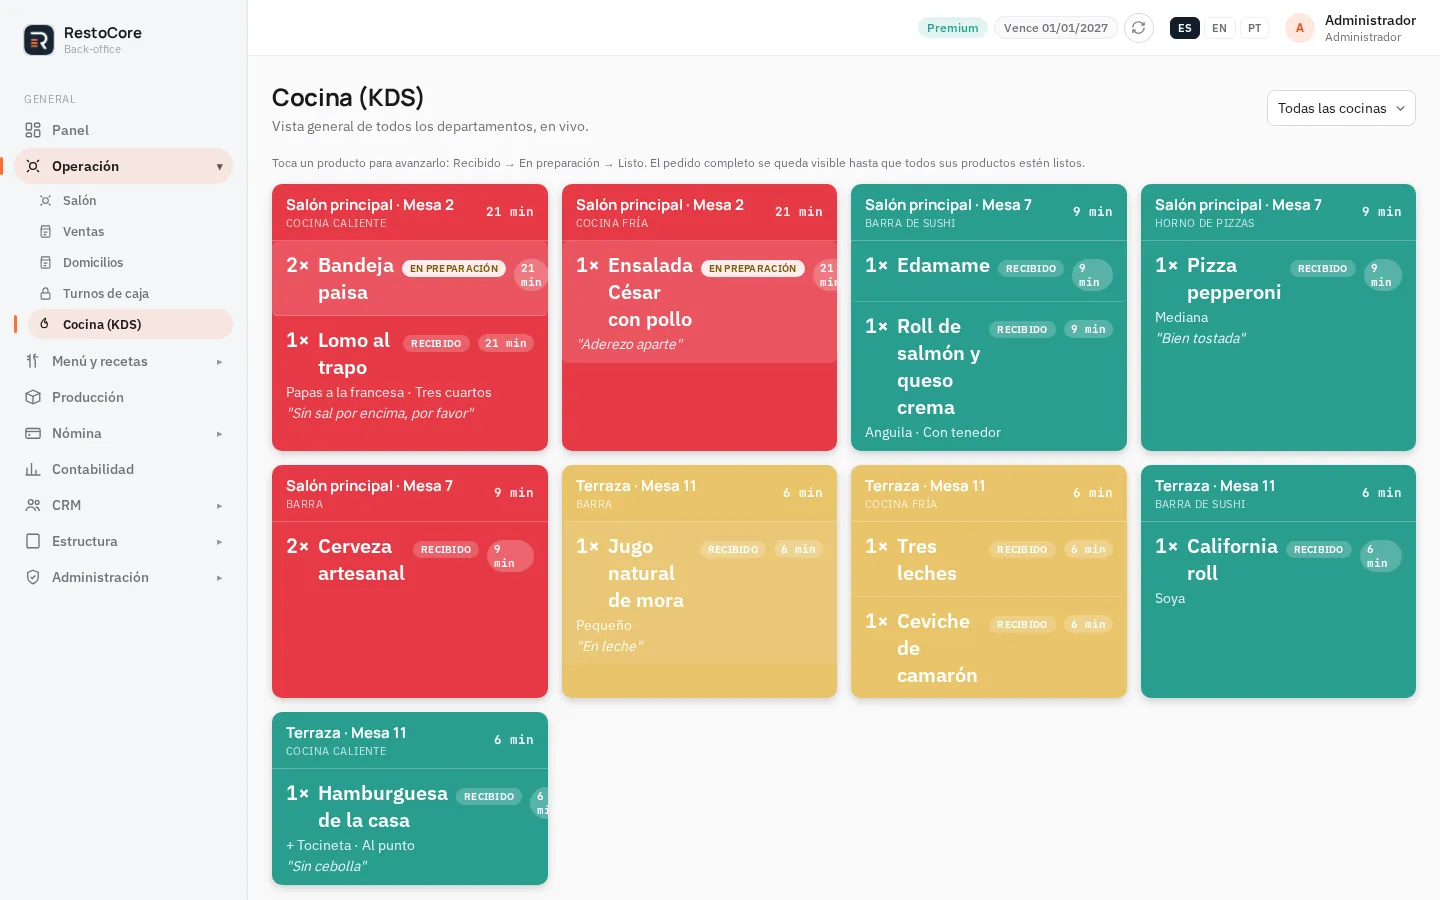Screen dimensions: 1440x900
Task: Switch language to EN
Action: coord(1219,28)
